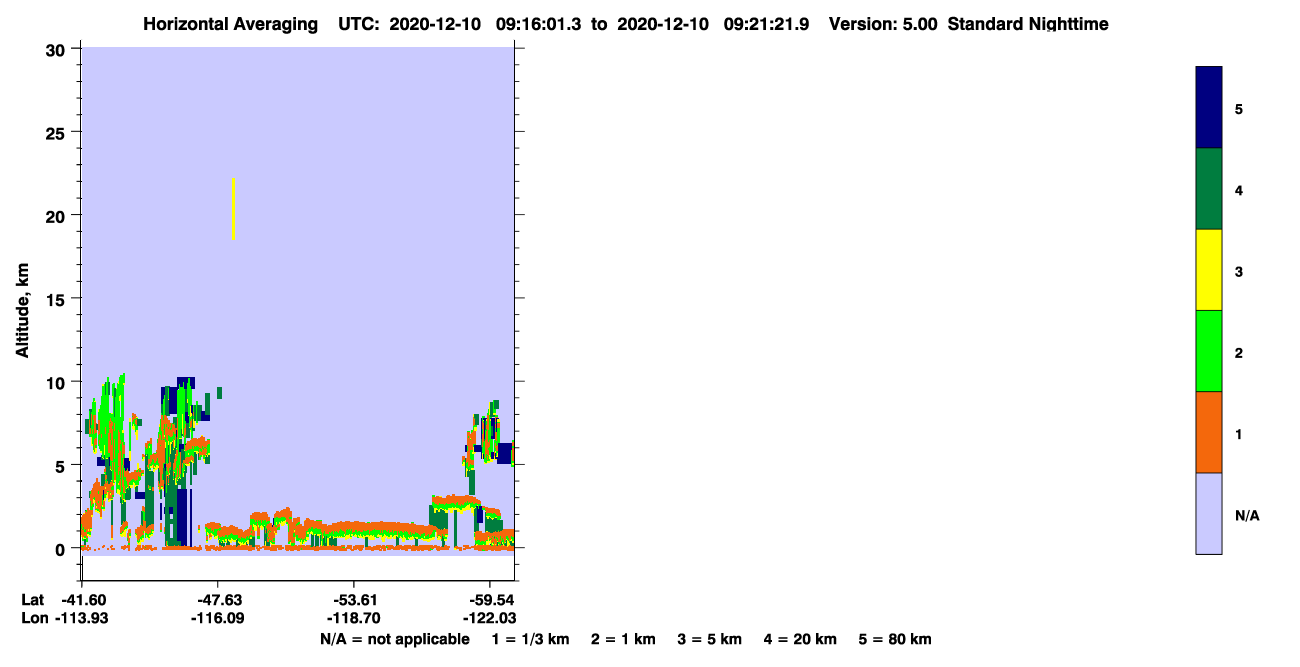The width and height of the screenshot is (1300, 667).
Task: Click the '3 = 5 km' legend text
Action: point(710,639)
